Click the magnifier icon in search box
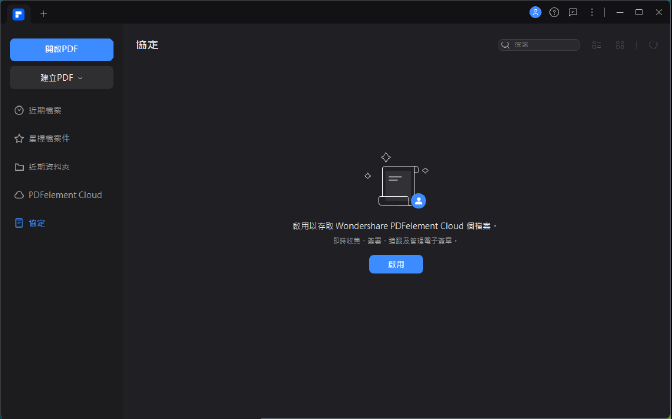This screenshot has height=419, width=672. pyautogui.click(x=506, y=45)
